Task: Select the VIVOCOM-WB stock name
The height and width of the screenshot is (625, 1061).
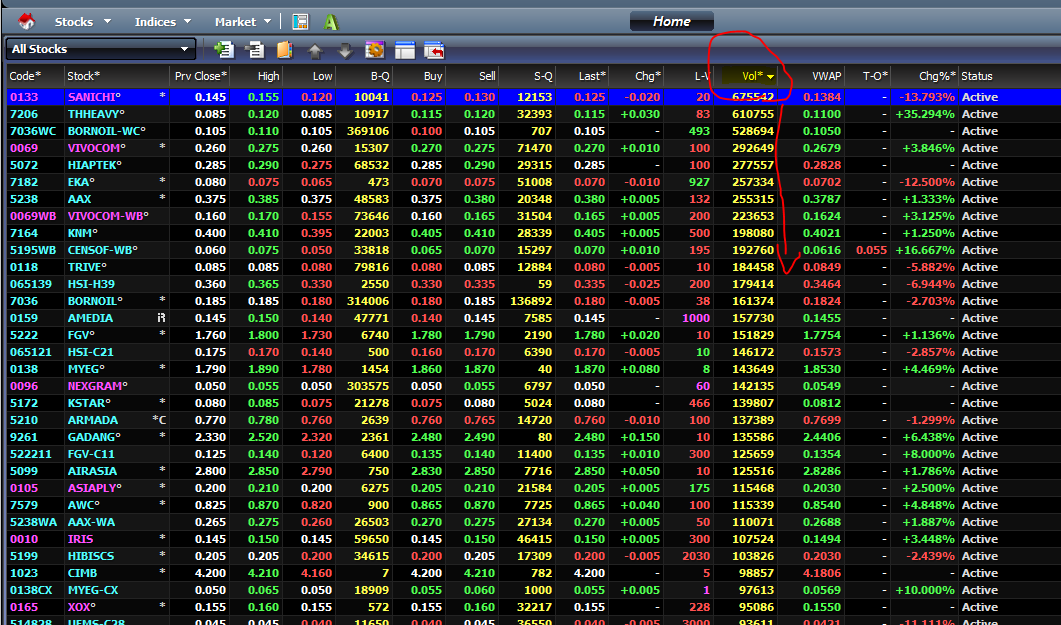Action: [108, 216]
